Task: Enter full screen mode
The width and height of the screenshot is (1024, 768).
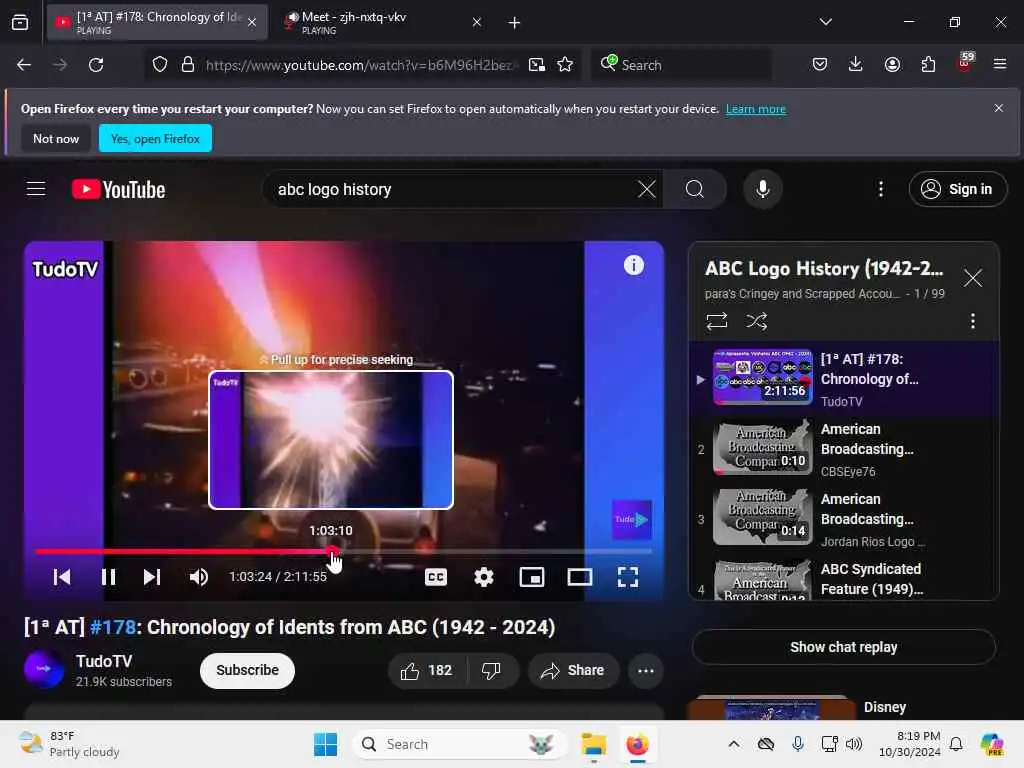Action: point(628,577)
